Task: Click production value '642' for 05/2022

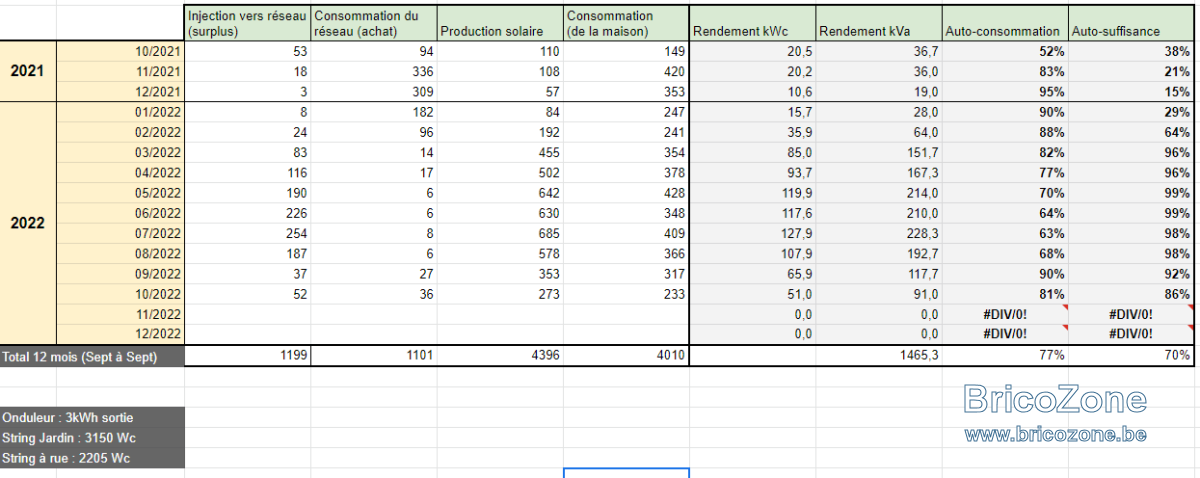Action: (500, 193)
